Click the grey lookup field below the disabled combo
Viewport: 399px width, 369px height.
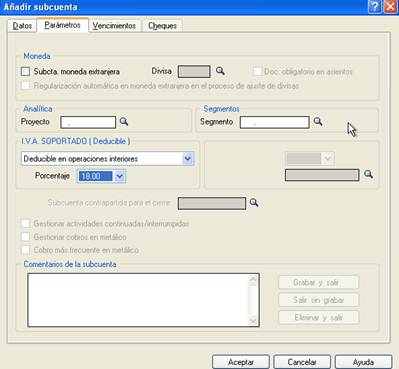322,175
